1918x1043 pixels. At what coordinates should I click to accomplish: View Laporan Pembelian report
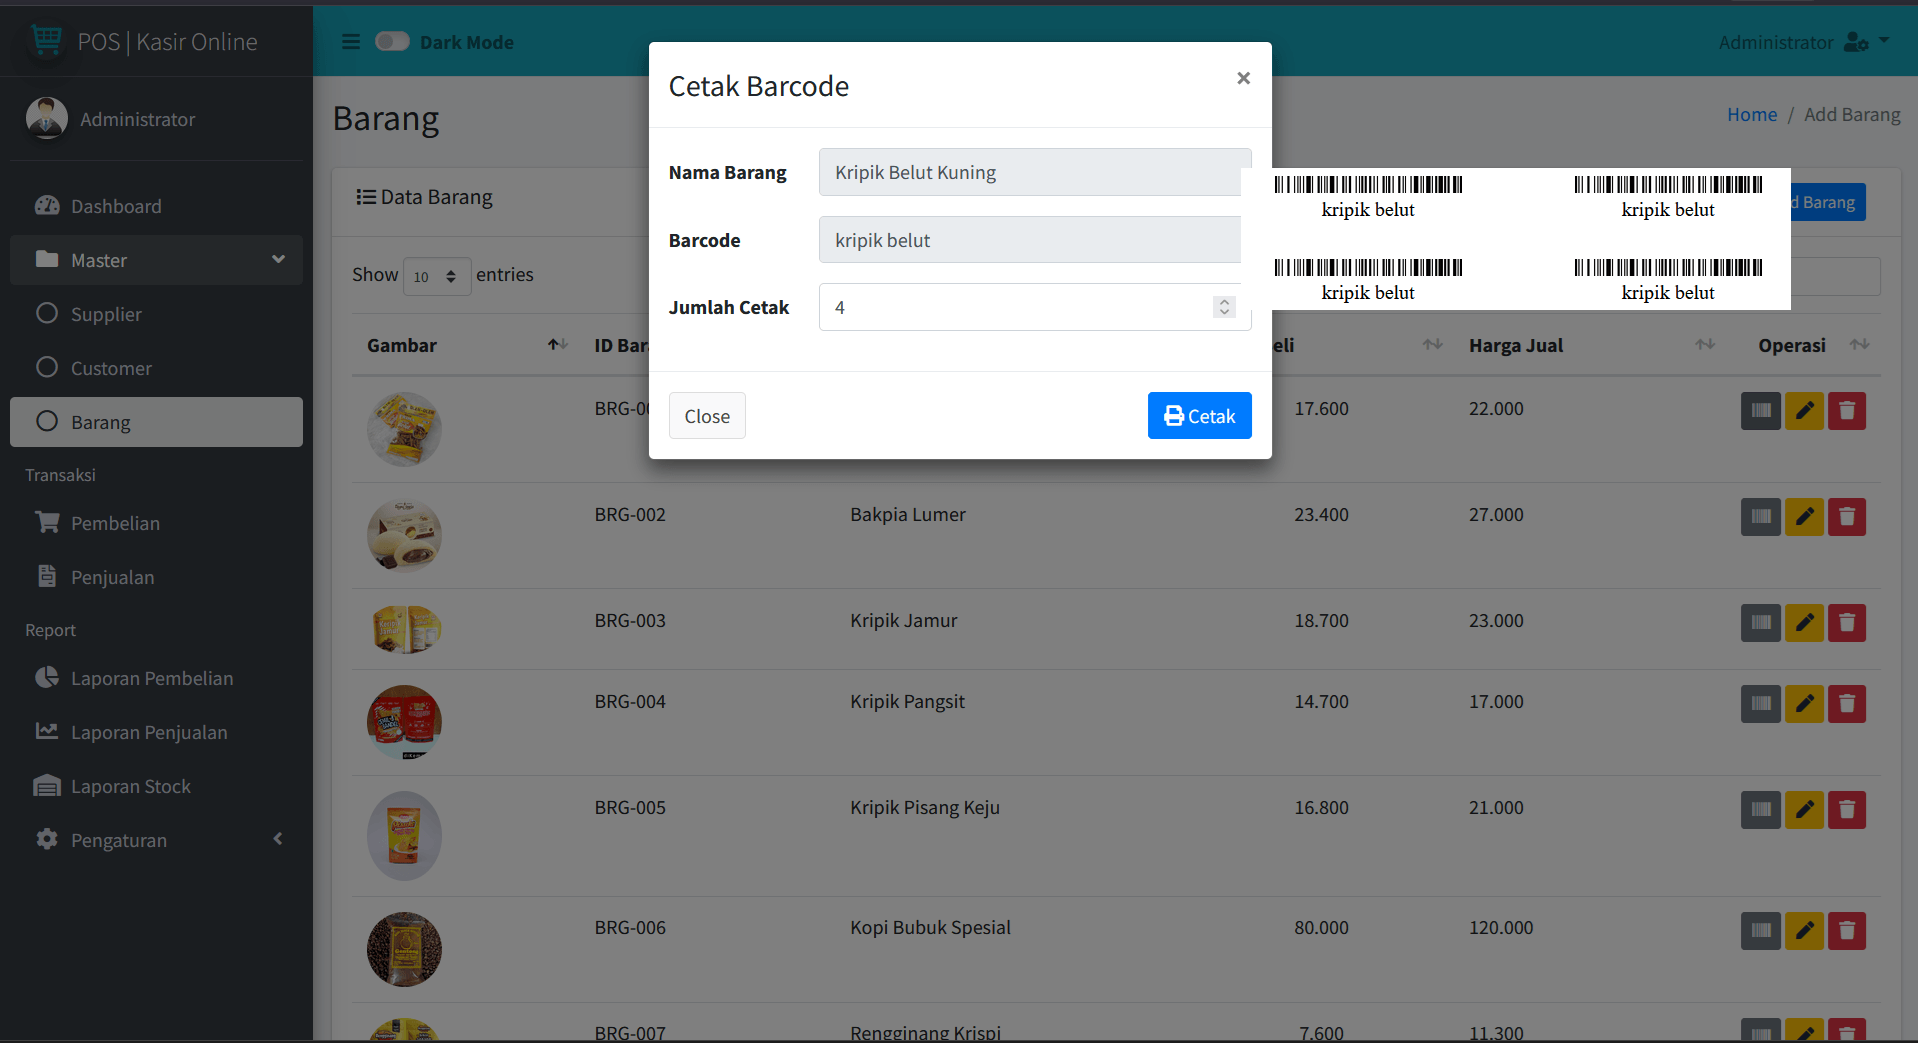(156, 678)
